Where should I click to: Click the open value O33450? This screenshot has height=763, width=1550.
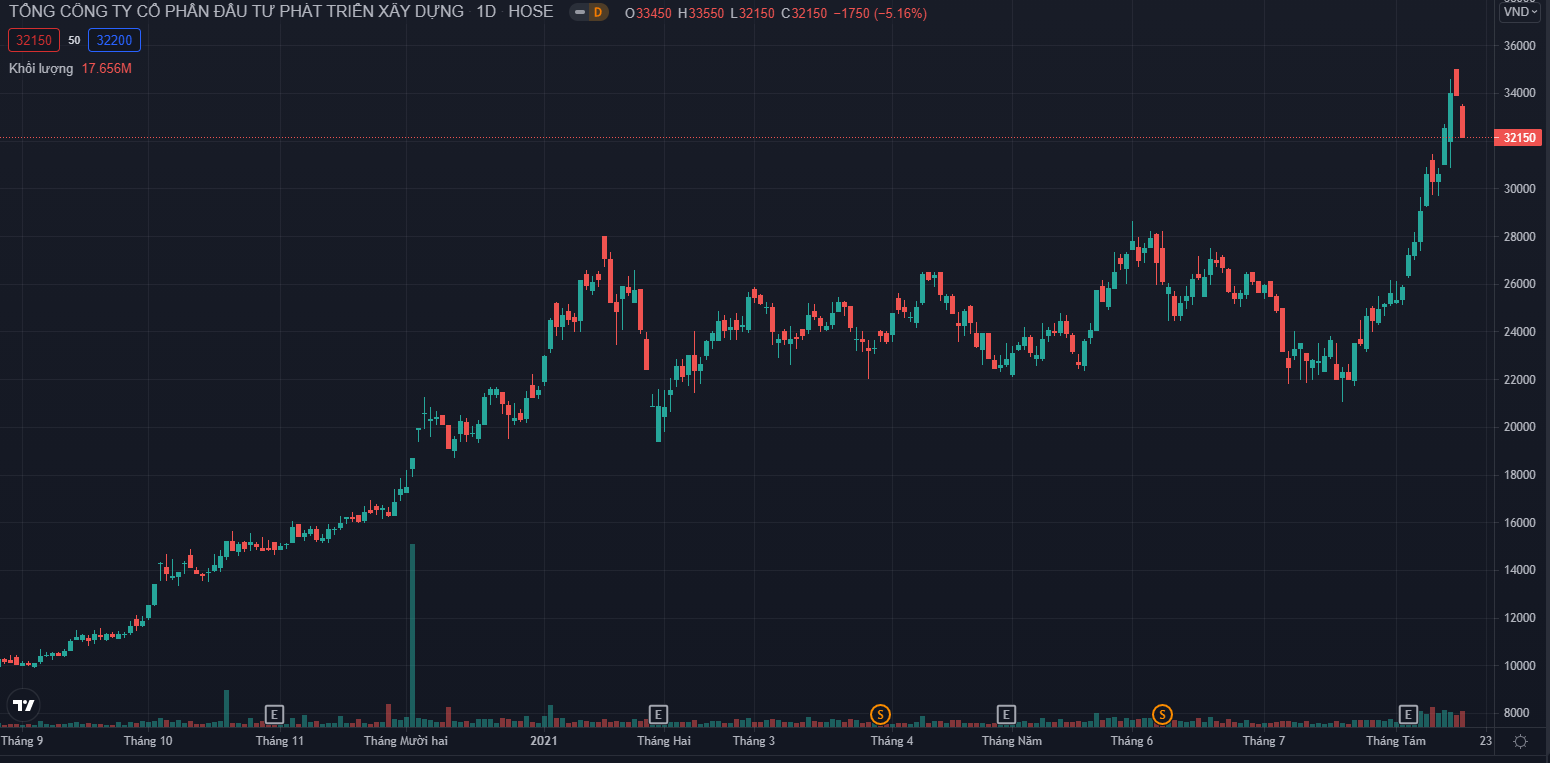click(x=648, y=13)
